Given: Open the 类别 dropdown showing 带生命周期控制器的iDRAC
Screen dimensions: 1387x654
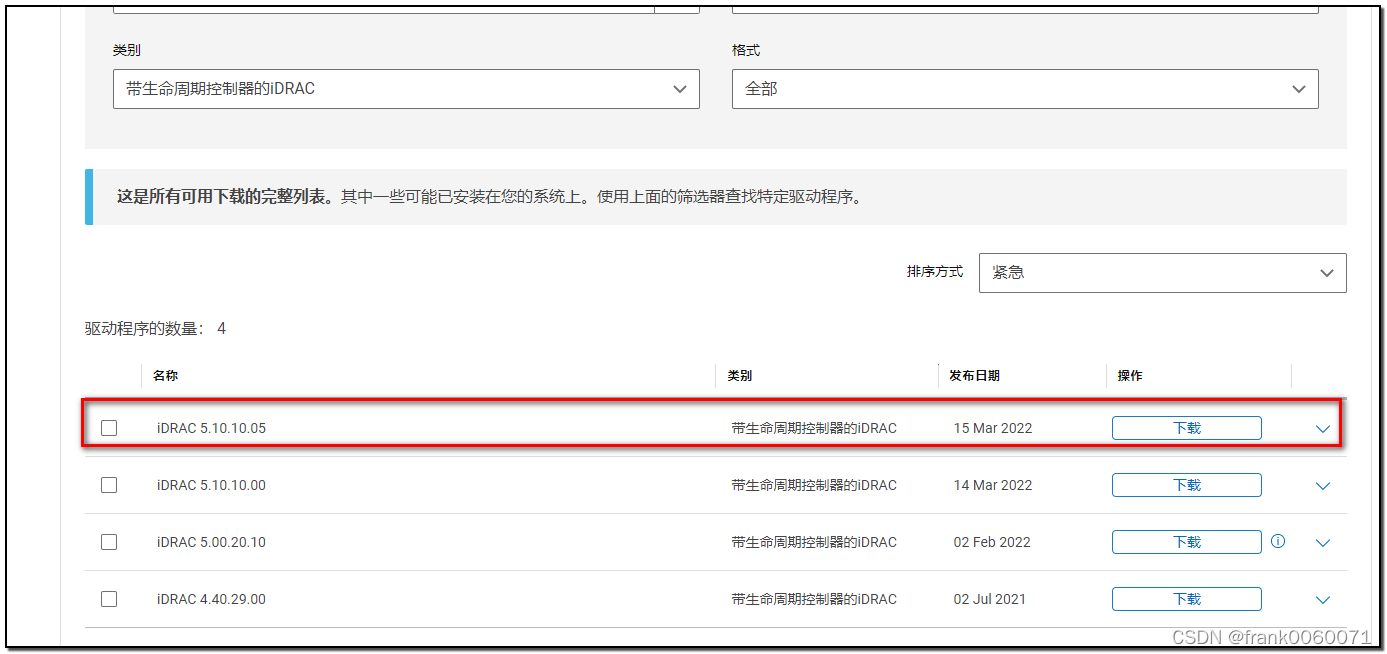Looking at the screenshot, I should [x=406, y=89].
